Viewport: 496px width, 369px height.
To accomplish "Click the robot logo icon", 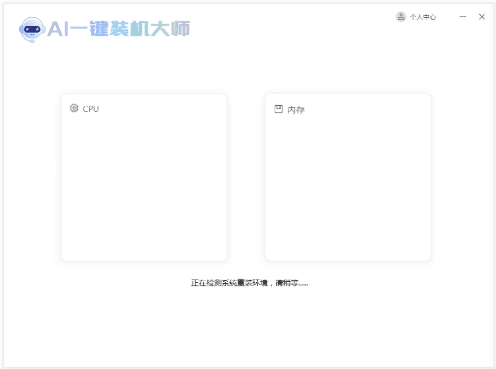I will click(x=32, y=29).
